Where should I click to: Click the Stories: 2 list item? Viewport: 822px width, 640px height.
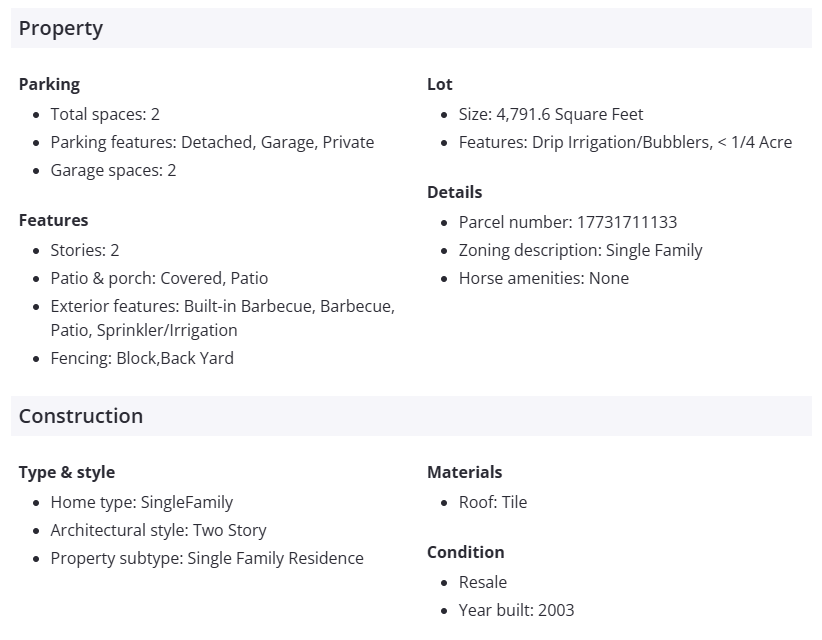click(x=85, y=250)
